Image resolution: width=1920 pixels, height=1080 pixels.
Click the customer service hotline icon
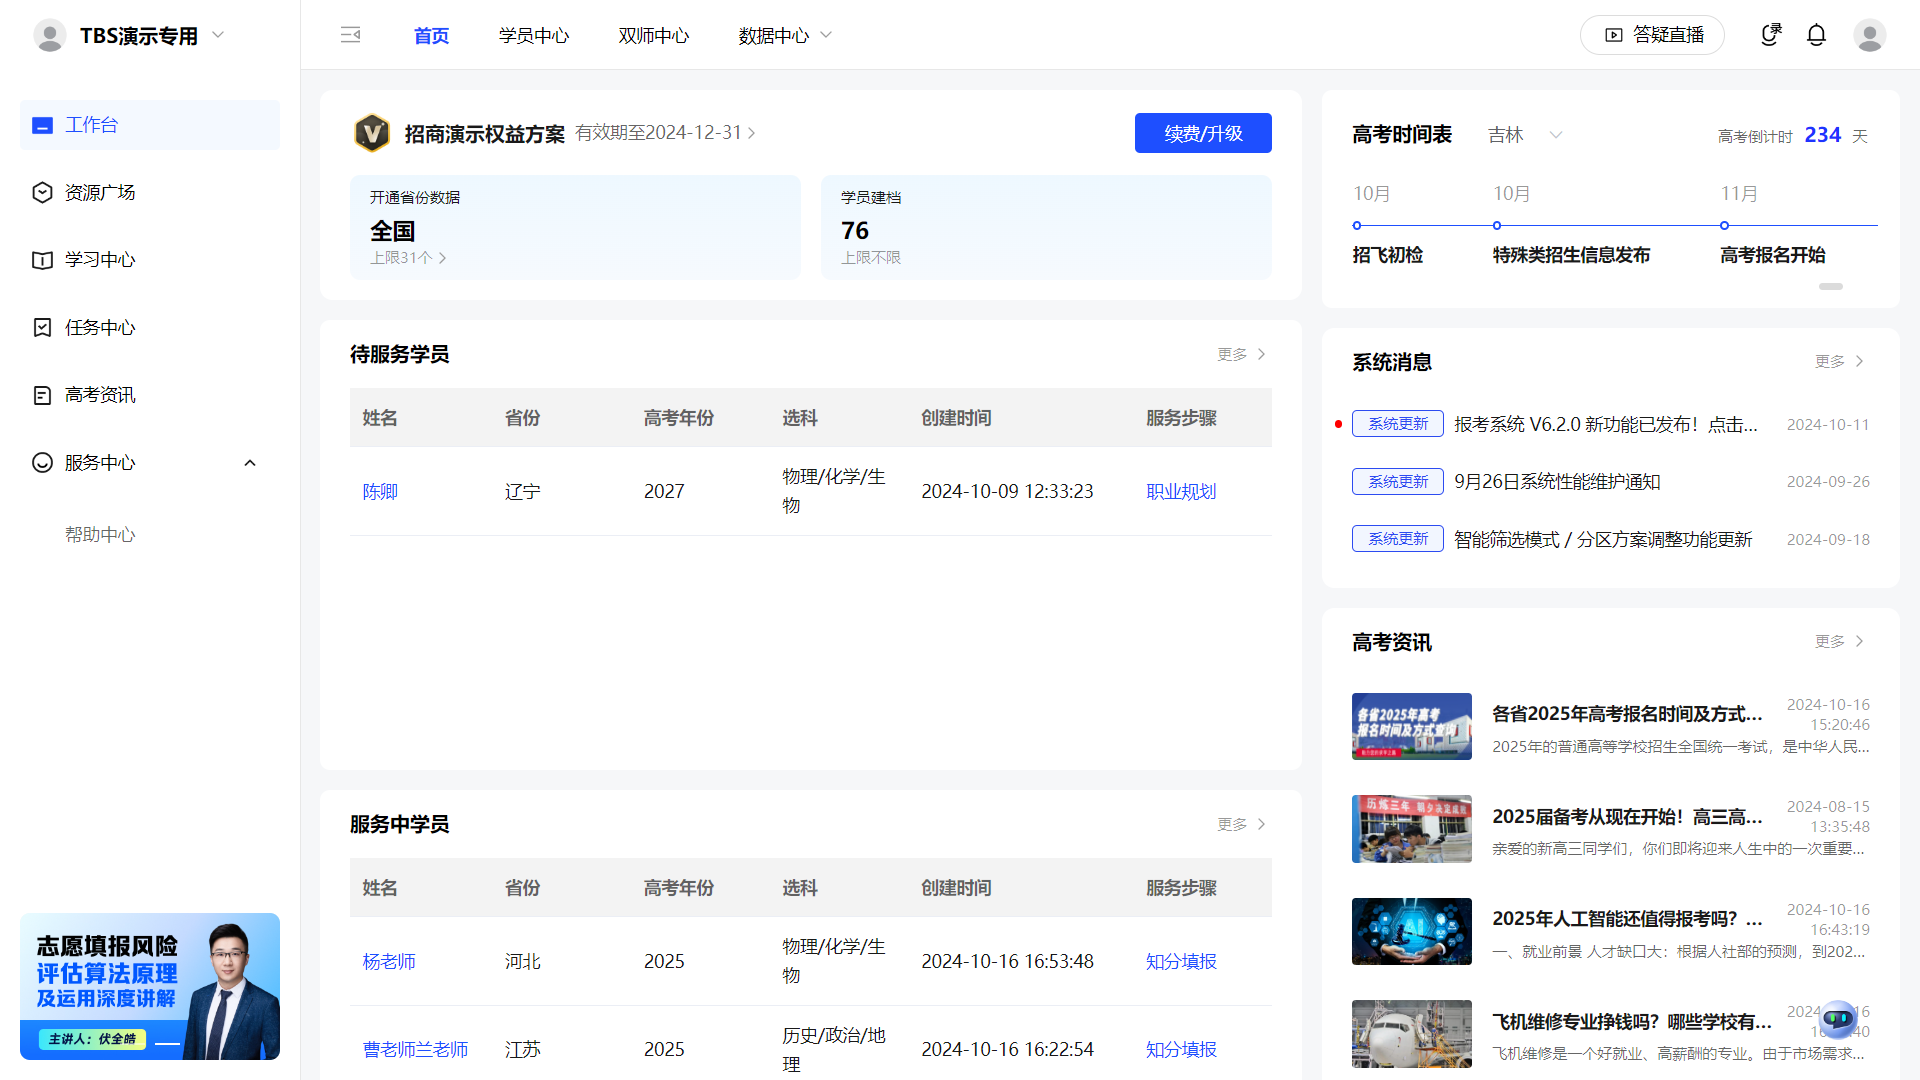tap(1771, 33)
